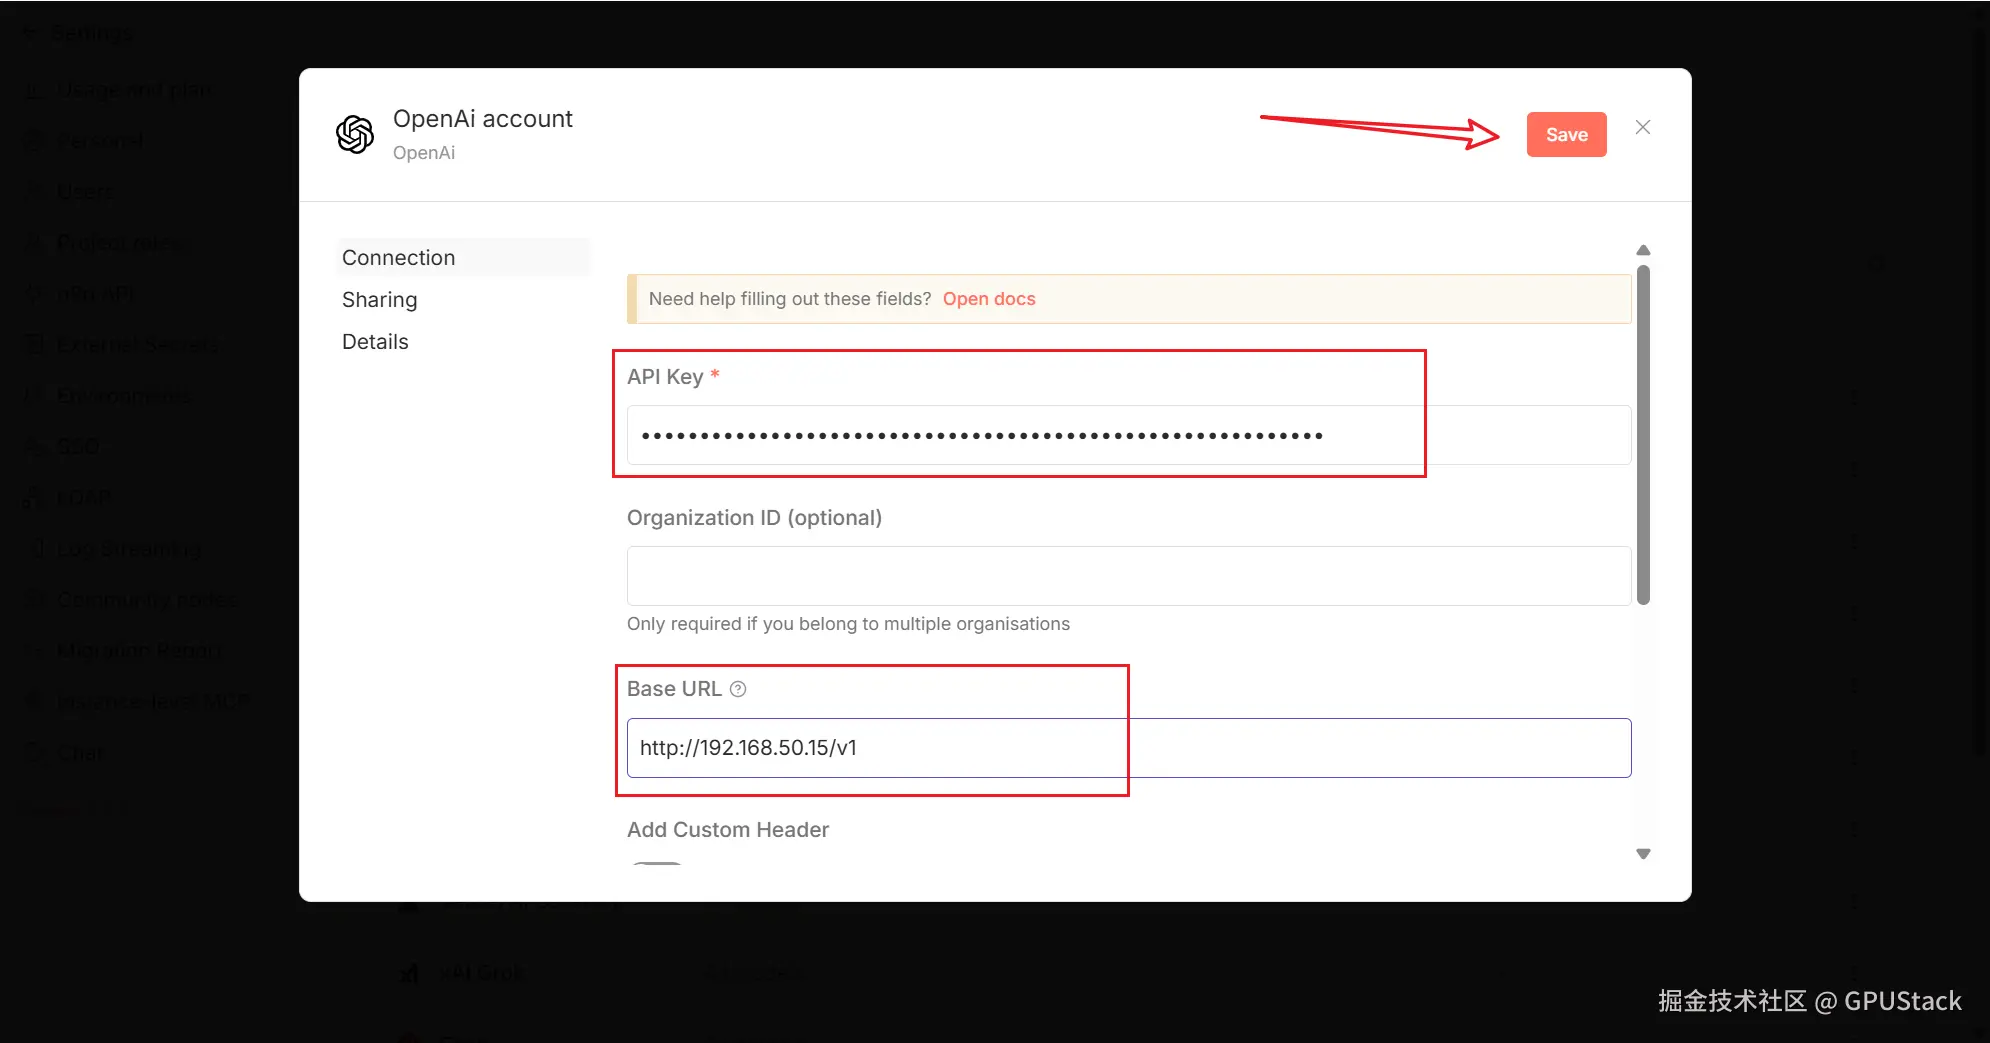Click the Organization ID input field
The height and width of the screenshot is (1043, 1990).
coord(1129,576)
